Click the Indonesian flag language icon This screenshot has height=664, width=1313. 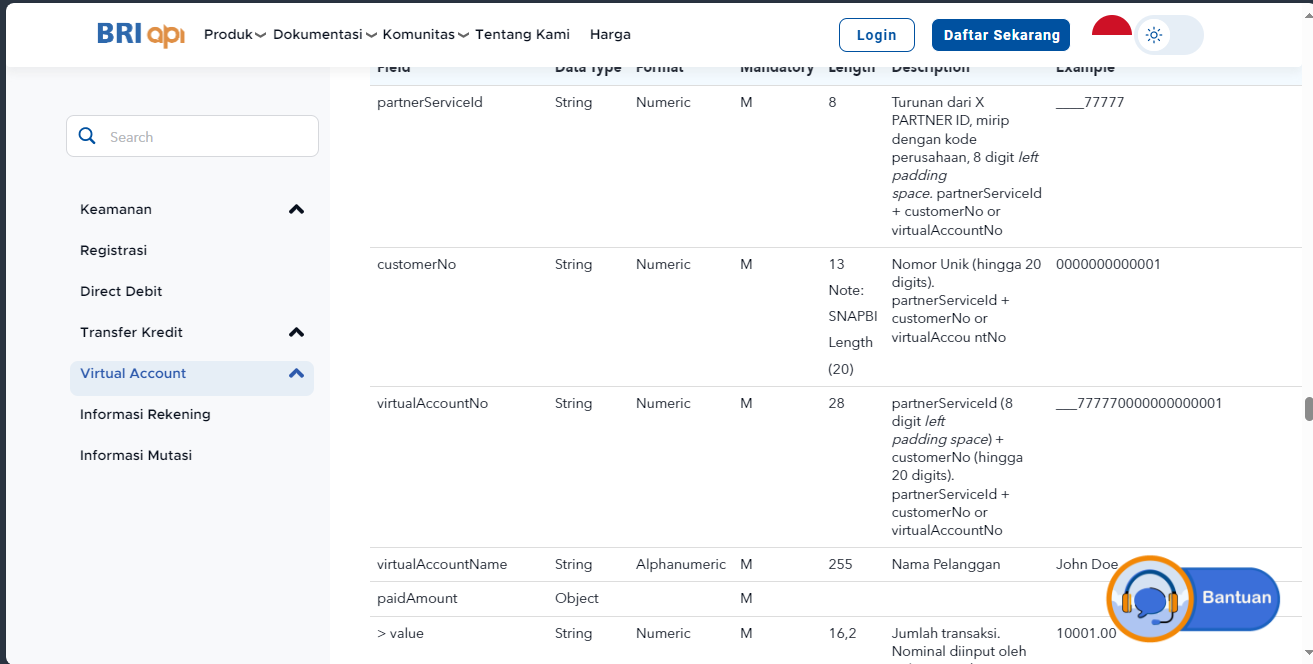point(1111,27)
